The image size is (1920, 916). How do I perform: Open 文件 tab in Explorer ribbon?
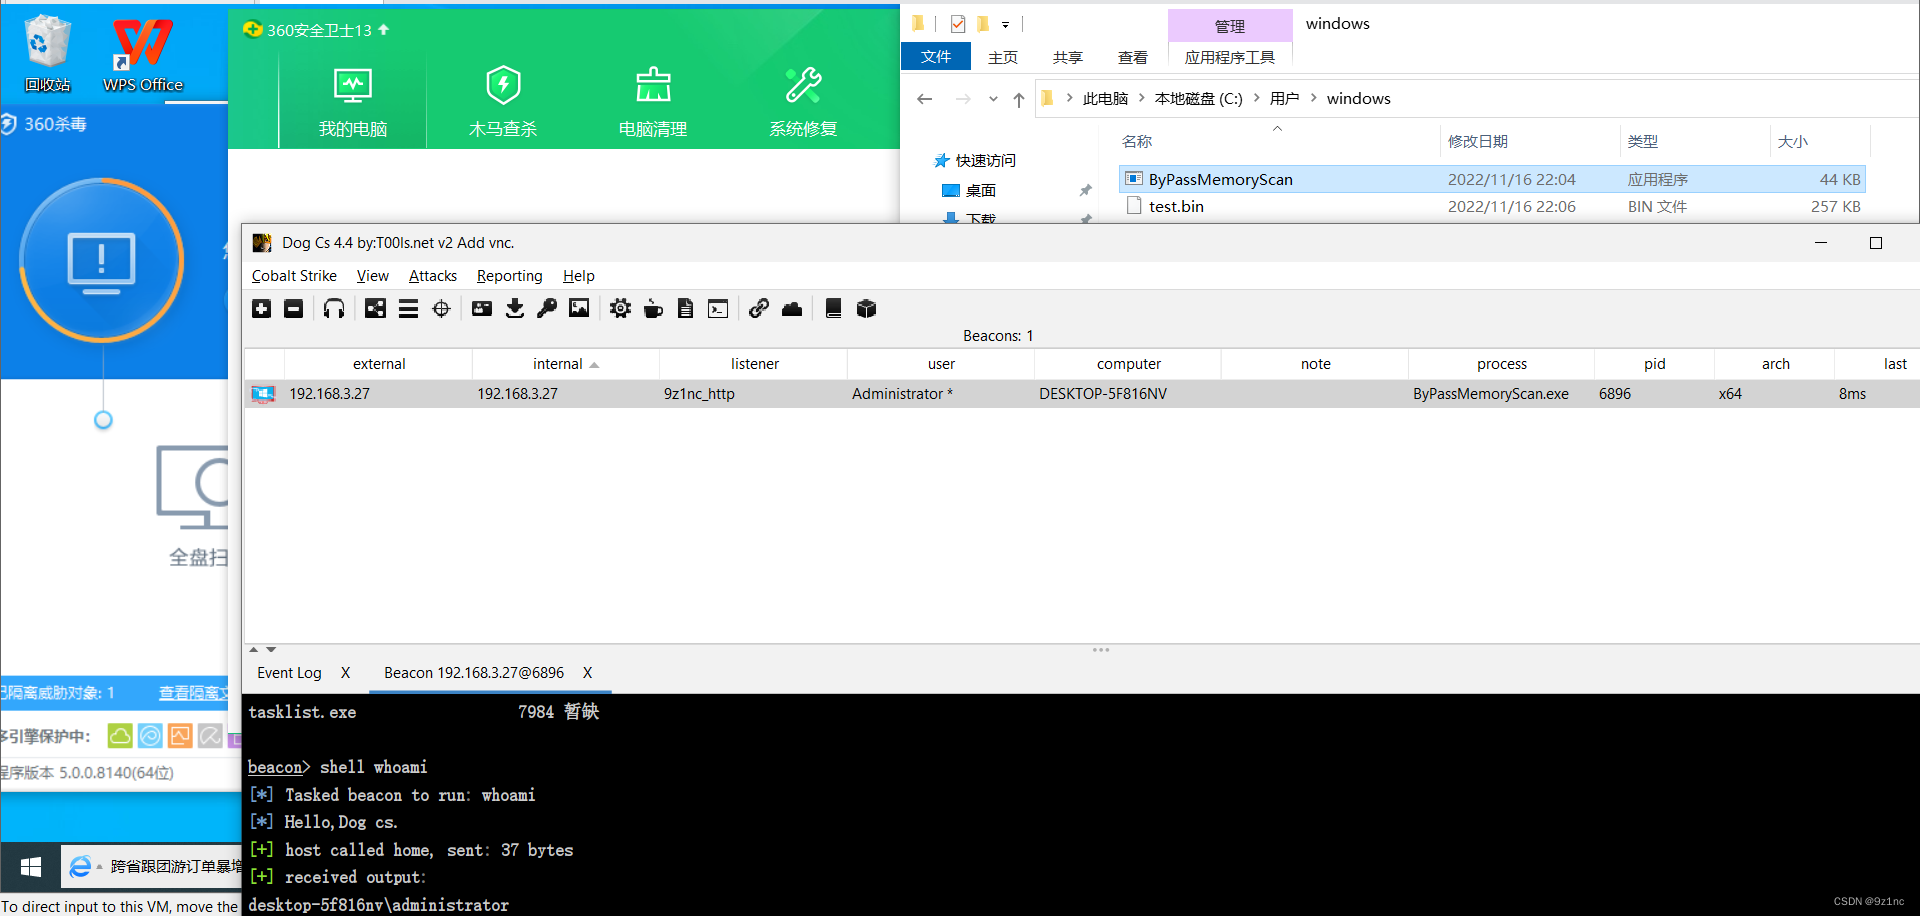(x=936, y=57)
